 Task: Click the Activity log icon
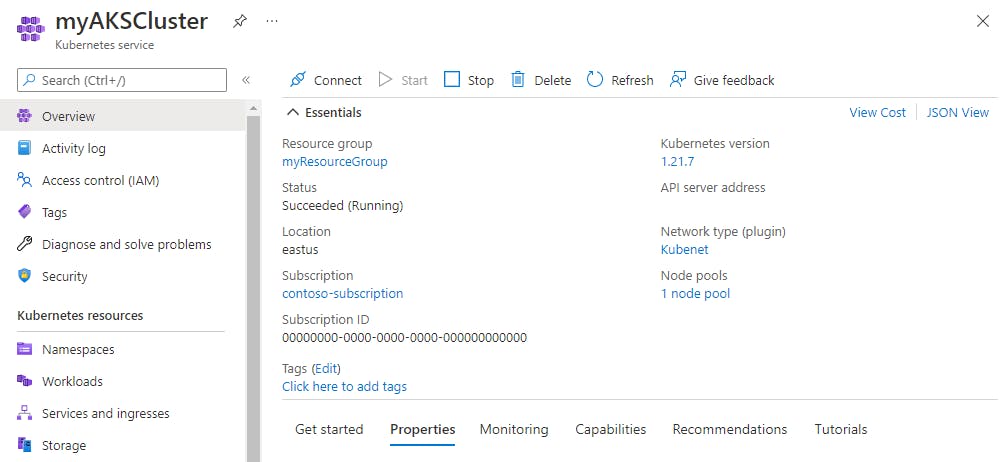point(24,148)
